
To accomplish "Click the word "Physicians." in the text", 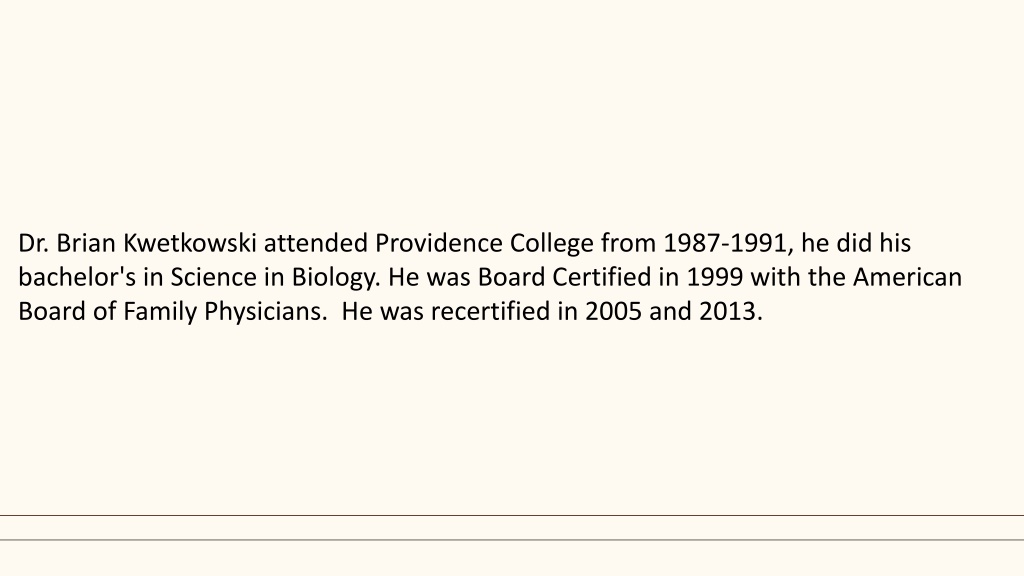I will (x=265, y=313).
